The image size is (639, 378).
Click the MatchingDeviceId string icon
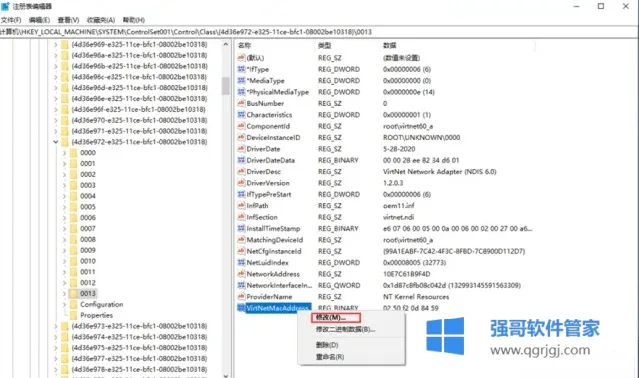coord(241,240)
